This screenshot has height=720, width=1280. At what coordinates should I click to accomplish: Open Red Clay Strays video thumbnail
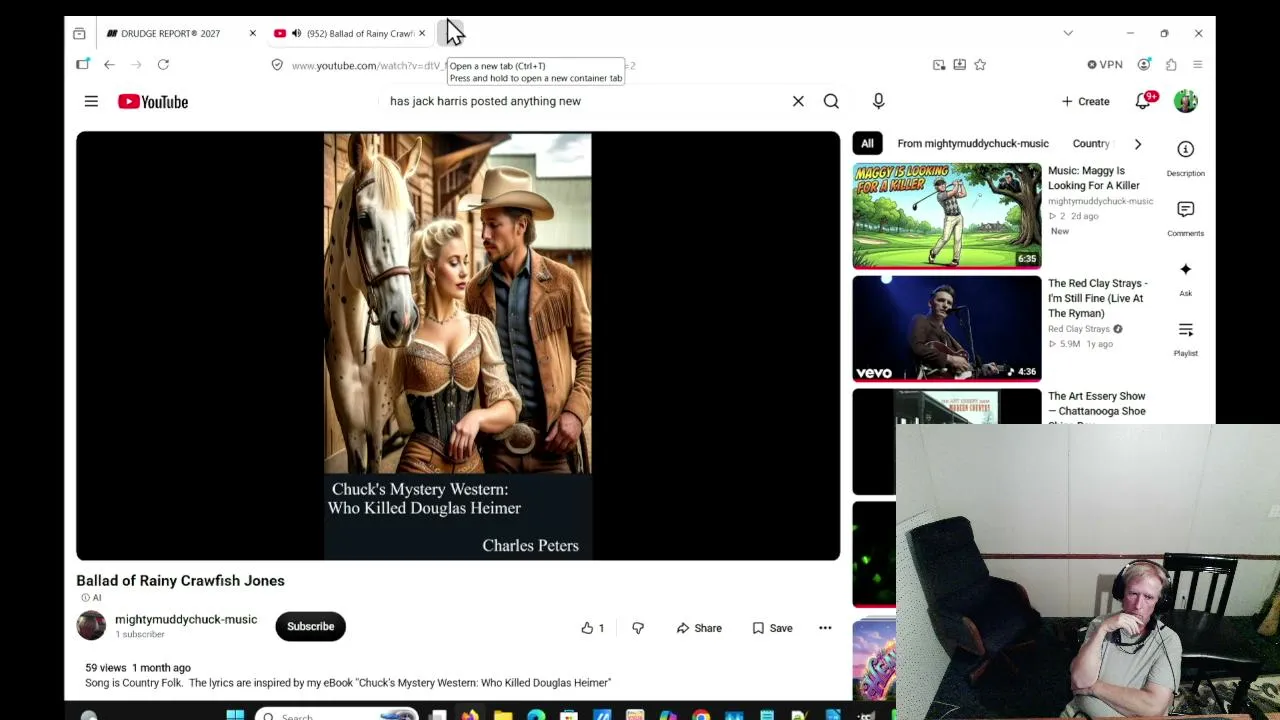947,329
